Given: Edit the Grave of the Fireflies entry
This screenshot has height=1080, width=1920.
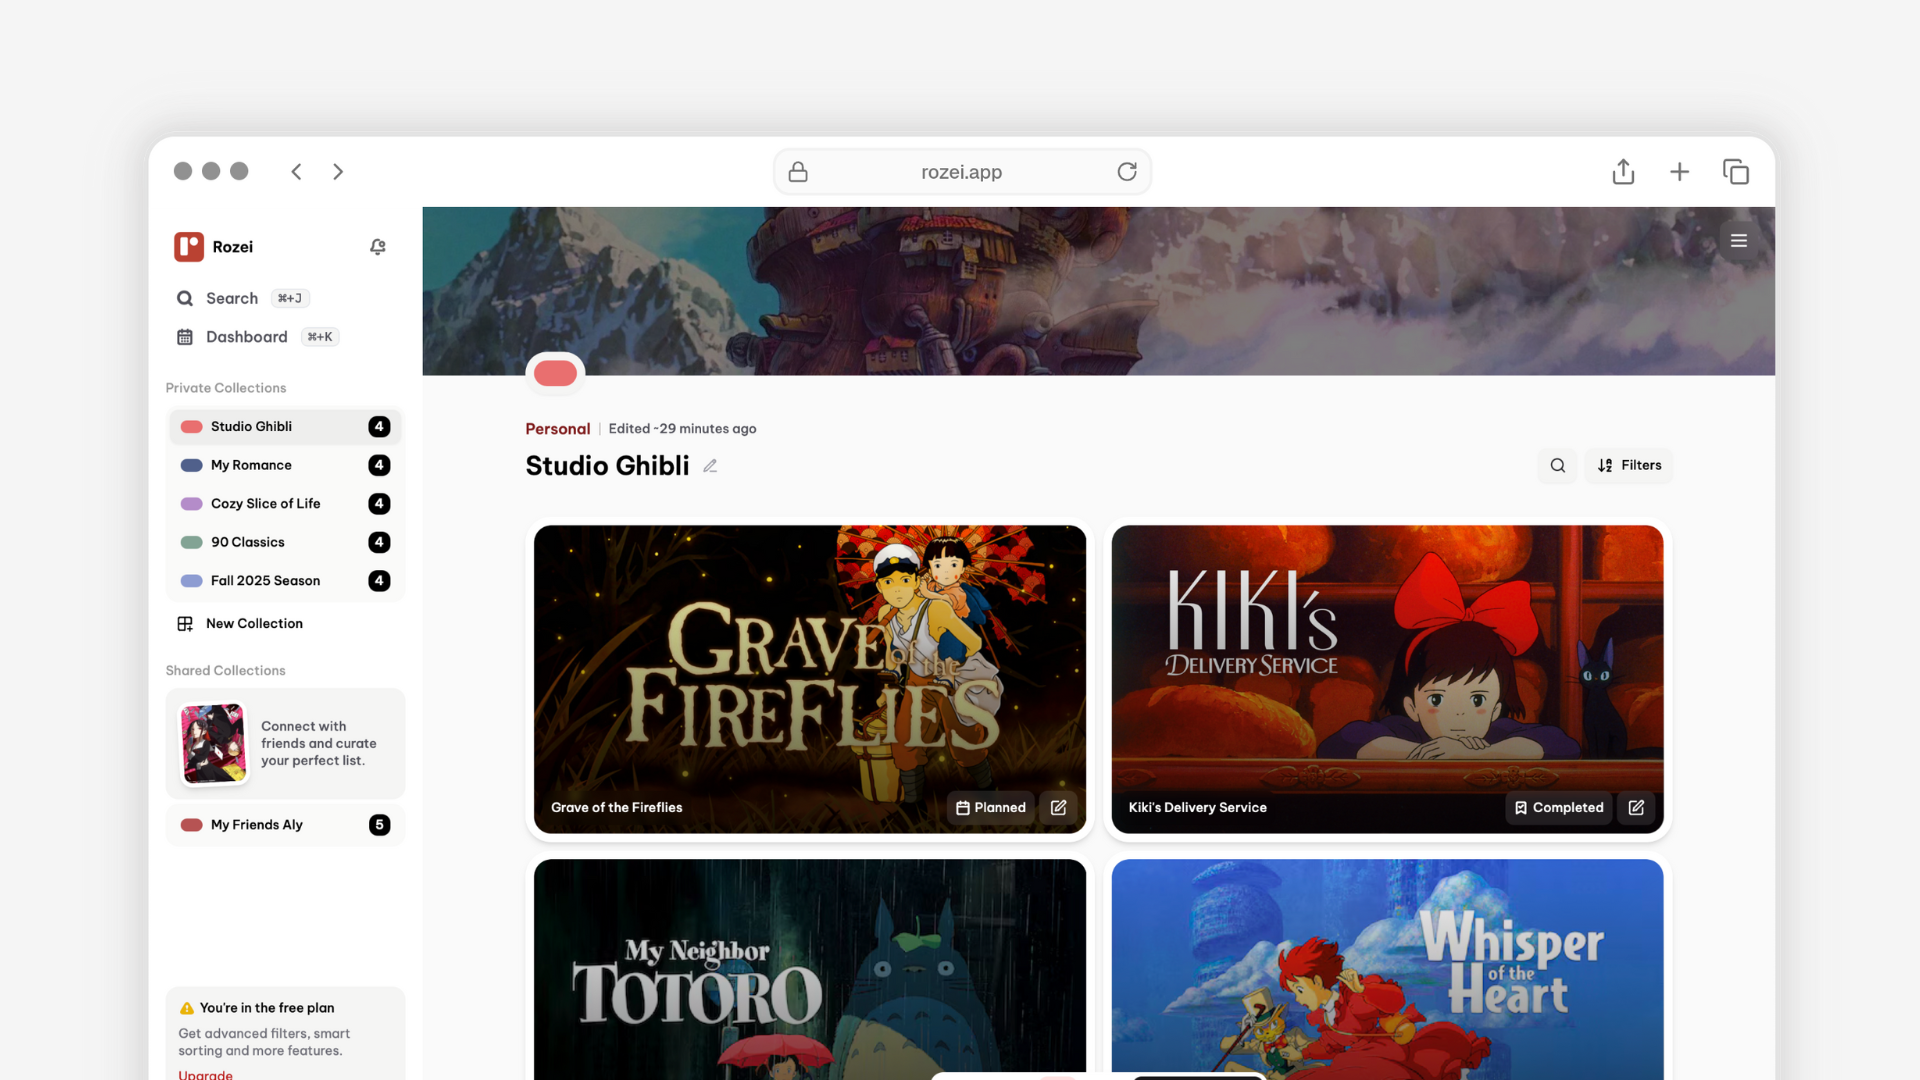Looking at the screenshot, I should (1058, 808).
